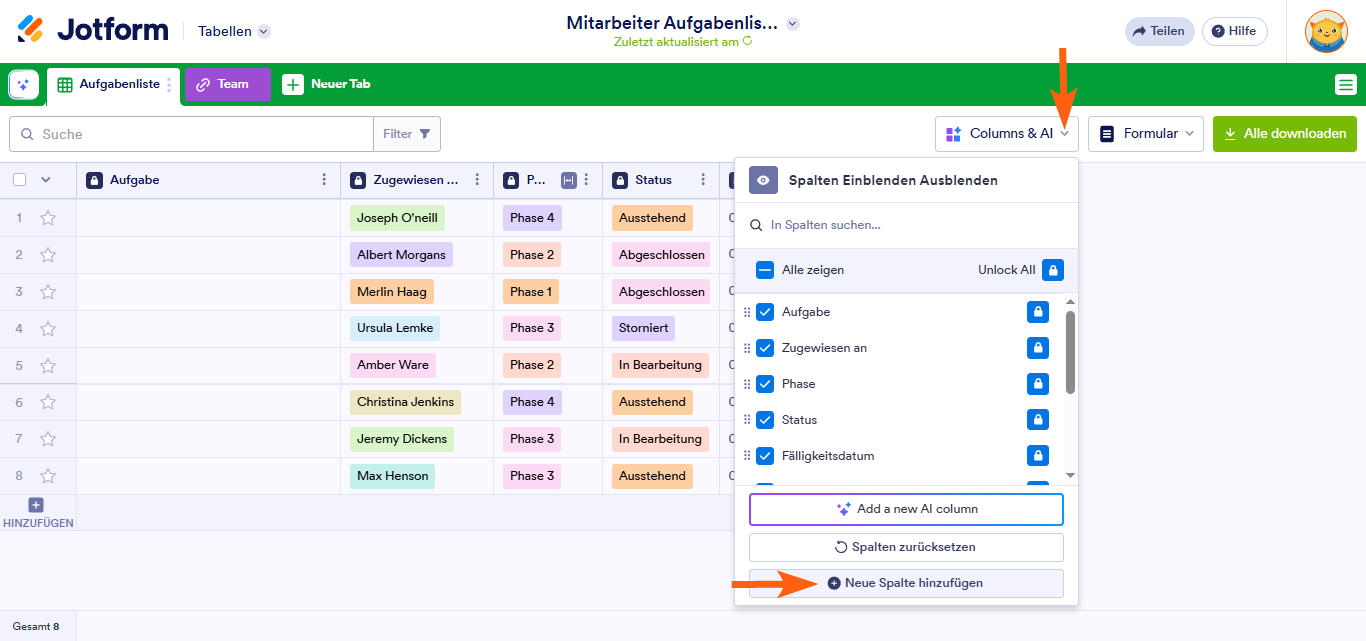Screen dimensions: 1366x641
Task: Star row 1 as favorite
Action: click(48, 218)
